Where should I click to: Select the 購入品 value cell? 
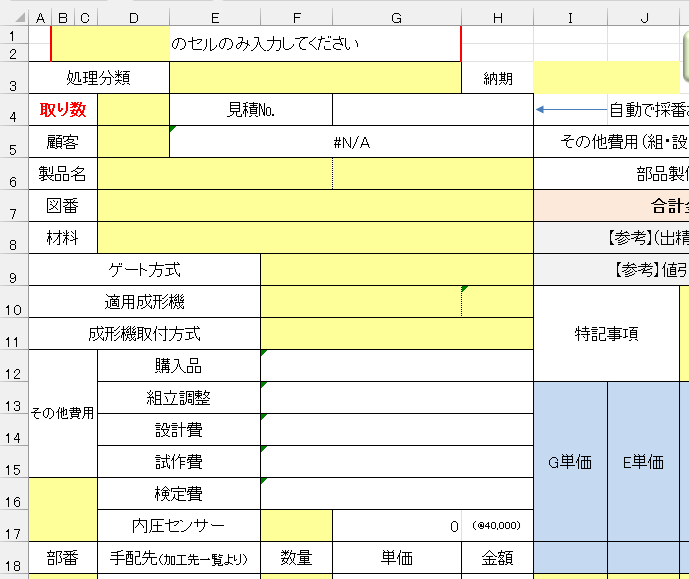(396, 366)
